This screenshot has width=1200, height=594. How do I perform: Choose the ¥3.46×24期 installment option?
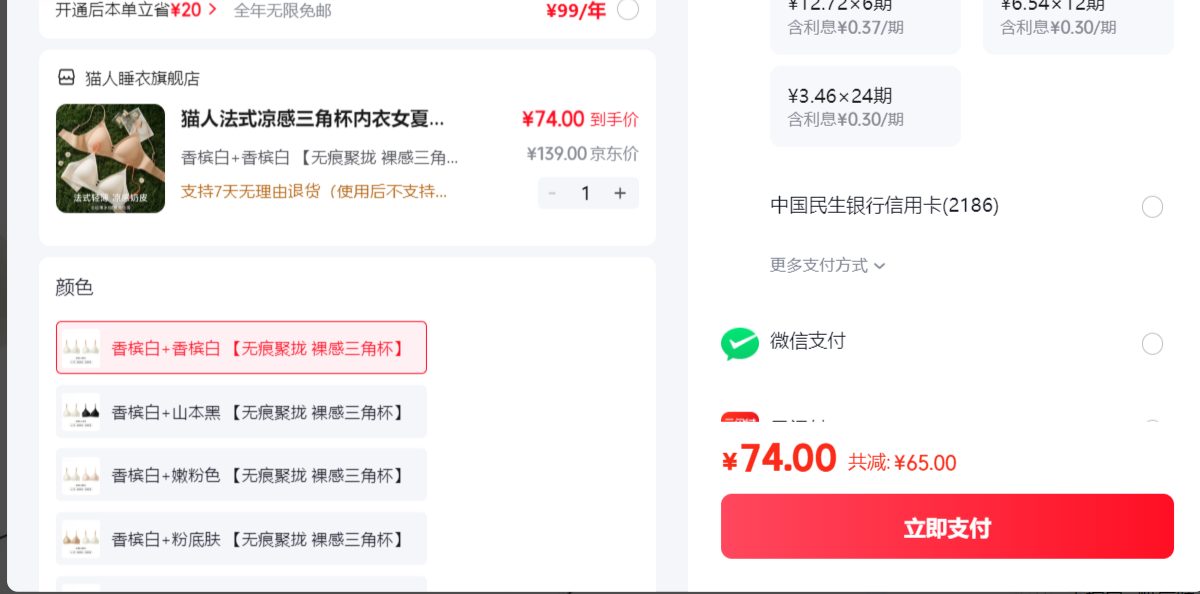click(x=865, y=106)
